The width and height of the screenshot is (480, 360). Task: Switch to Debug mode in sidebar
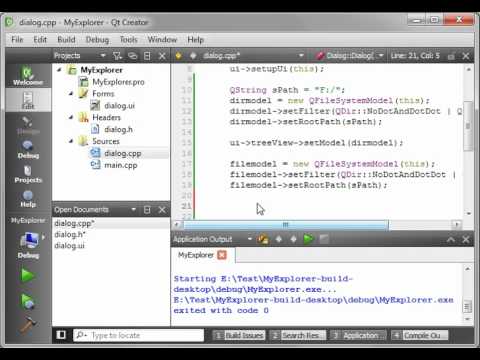(x=28, y=149)
